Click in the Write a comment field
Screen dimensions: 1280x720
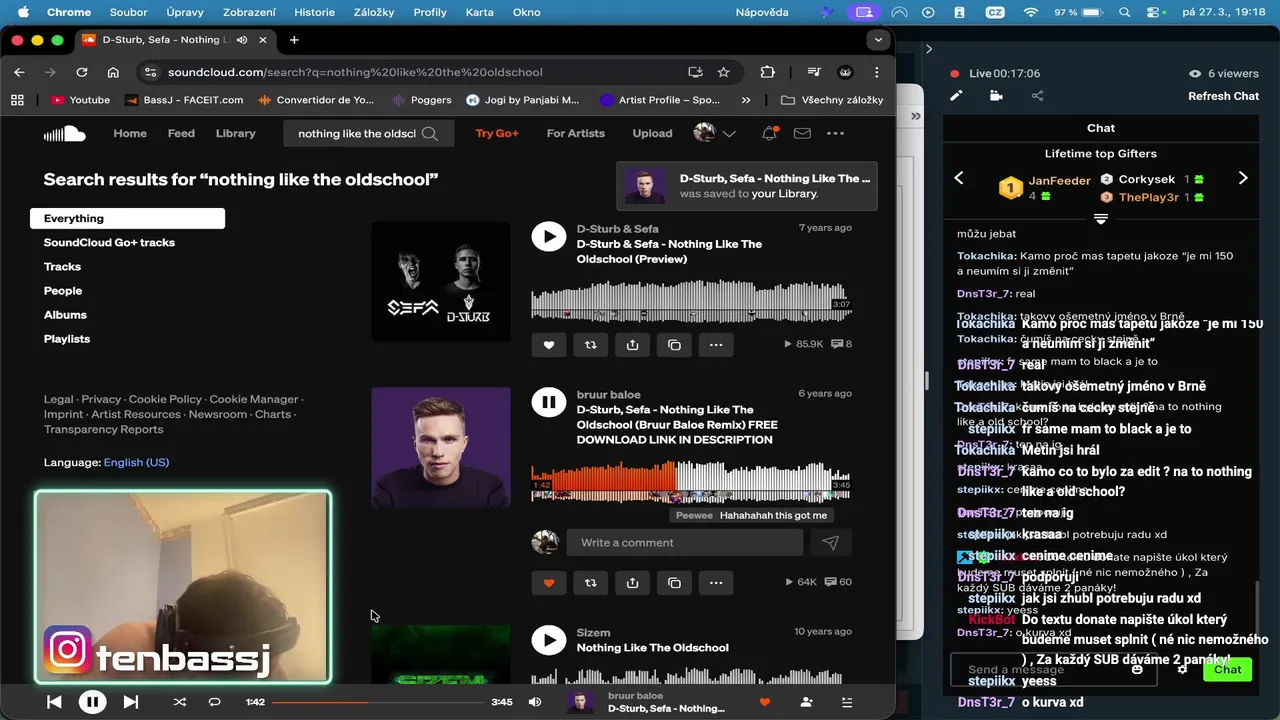coord(685,542)
